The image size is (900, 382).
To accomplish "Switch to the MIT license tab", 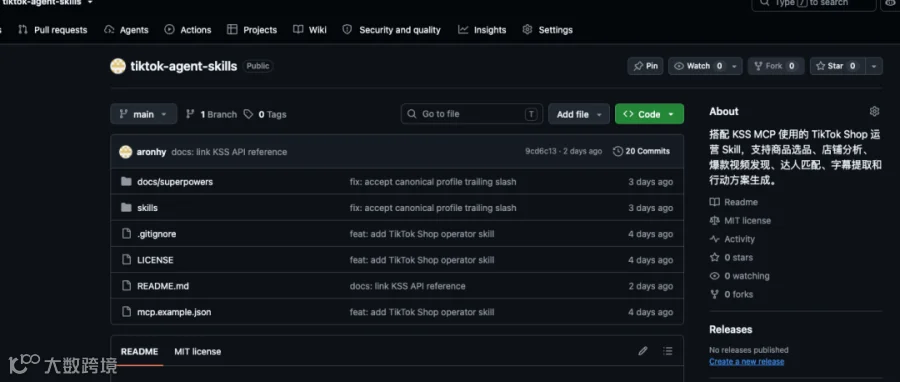I will pos(197,352).
